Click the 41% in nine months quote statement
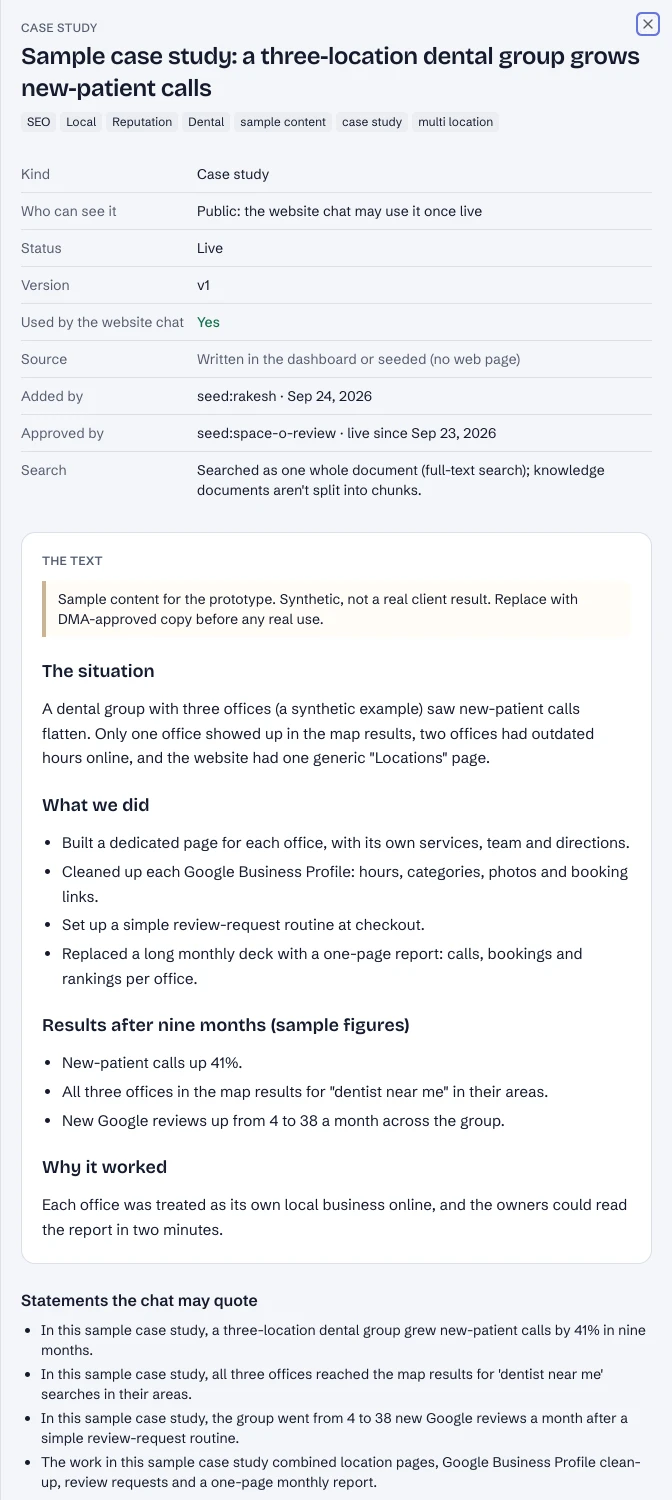 [x=343, y=1340]
